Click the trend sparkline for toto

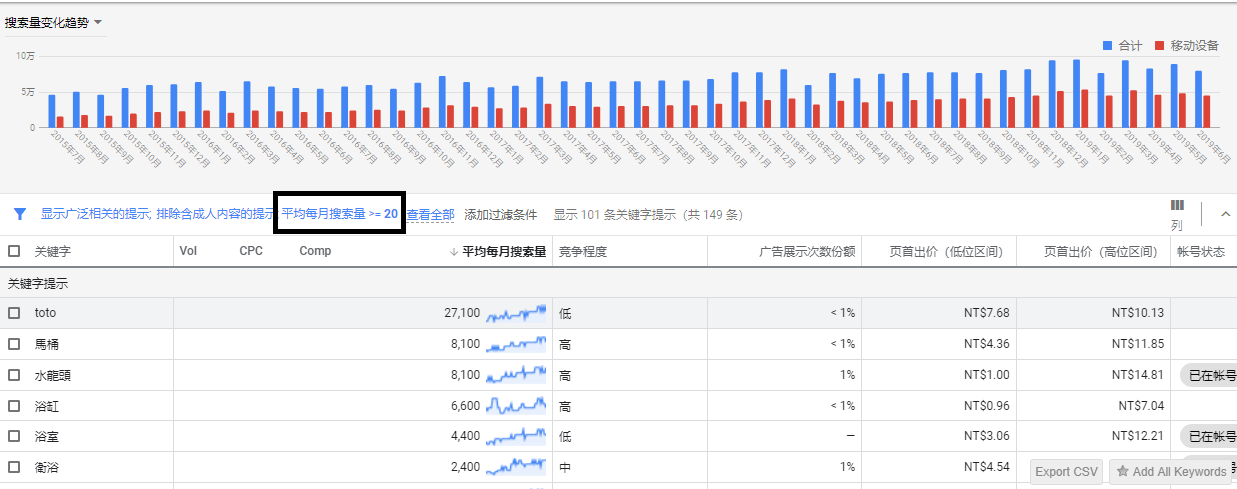[x=516, y=313]
